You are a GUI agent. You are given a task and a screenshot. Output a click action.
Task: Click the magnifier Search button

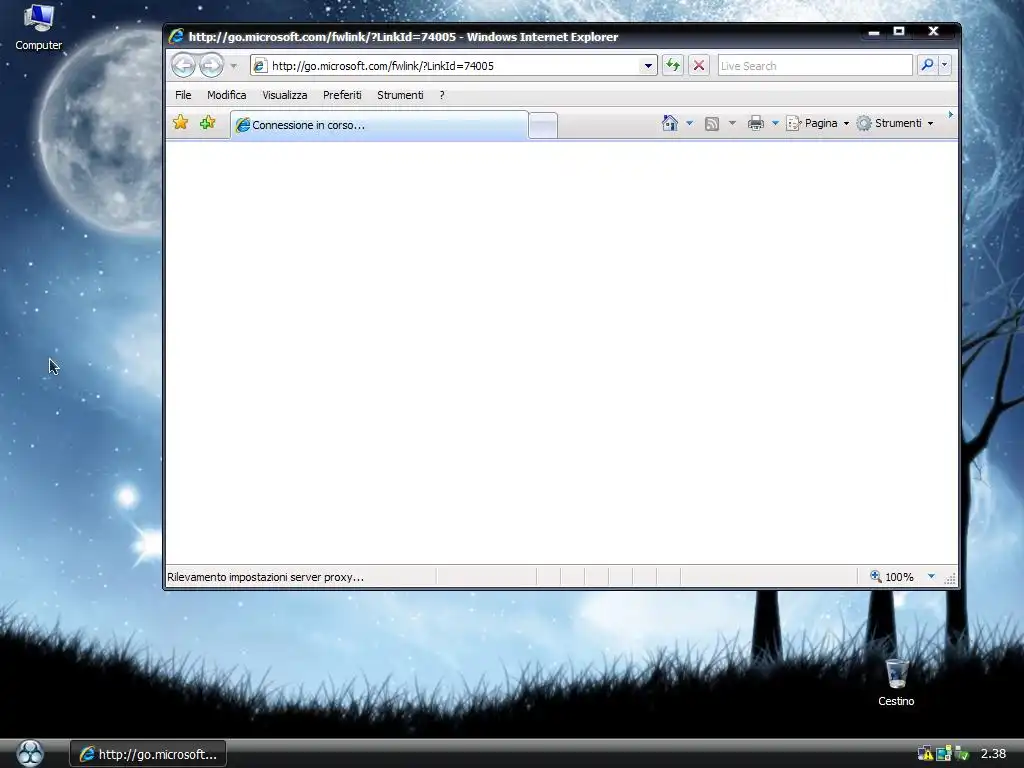point(927,65)
